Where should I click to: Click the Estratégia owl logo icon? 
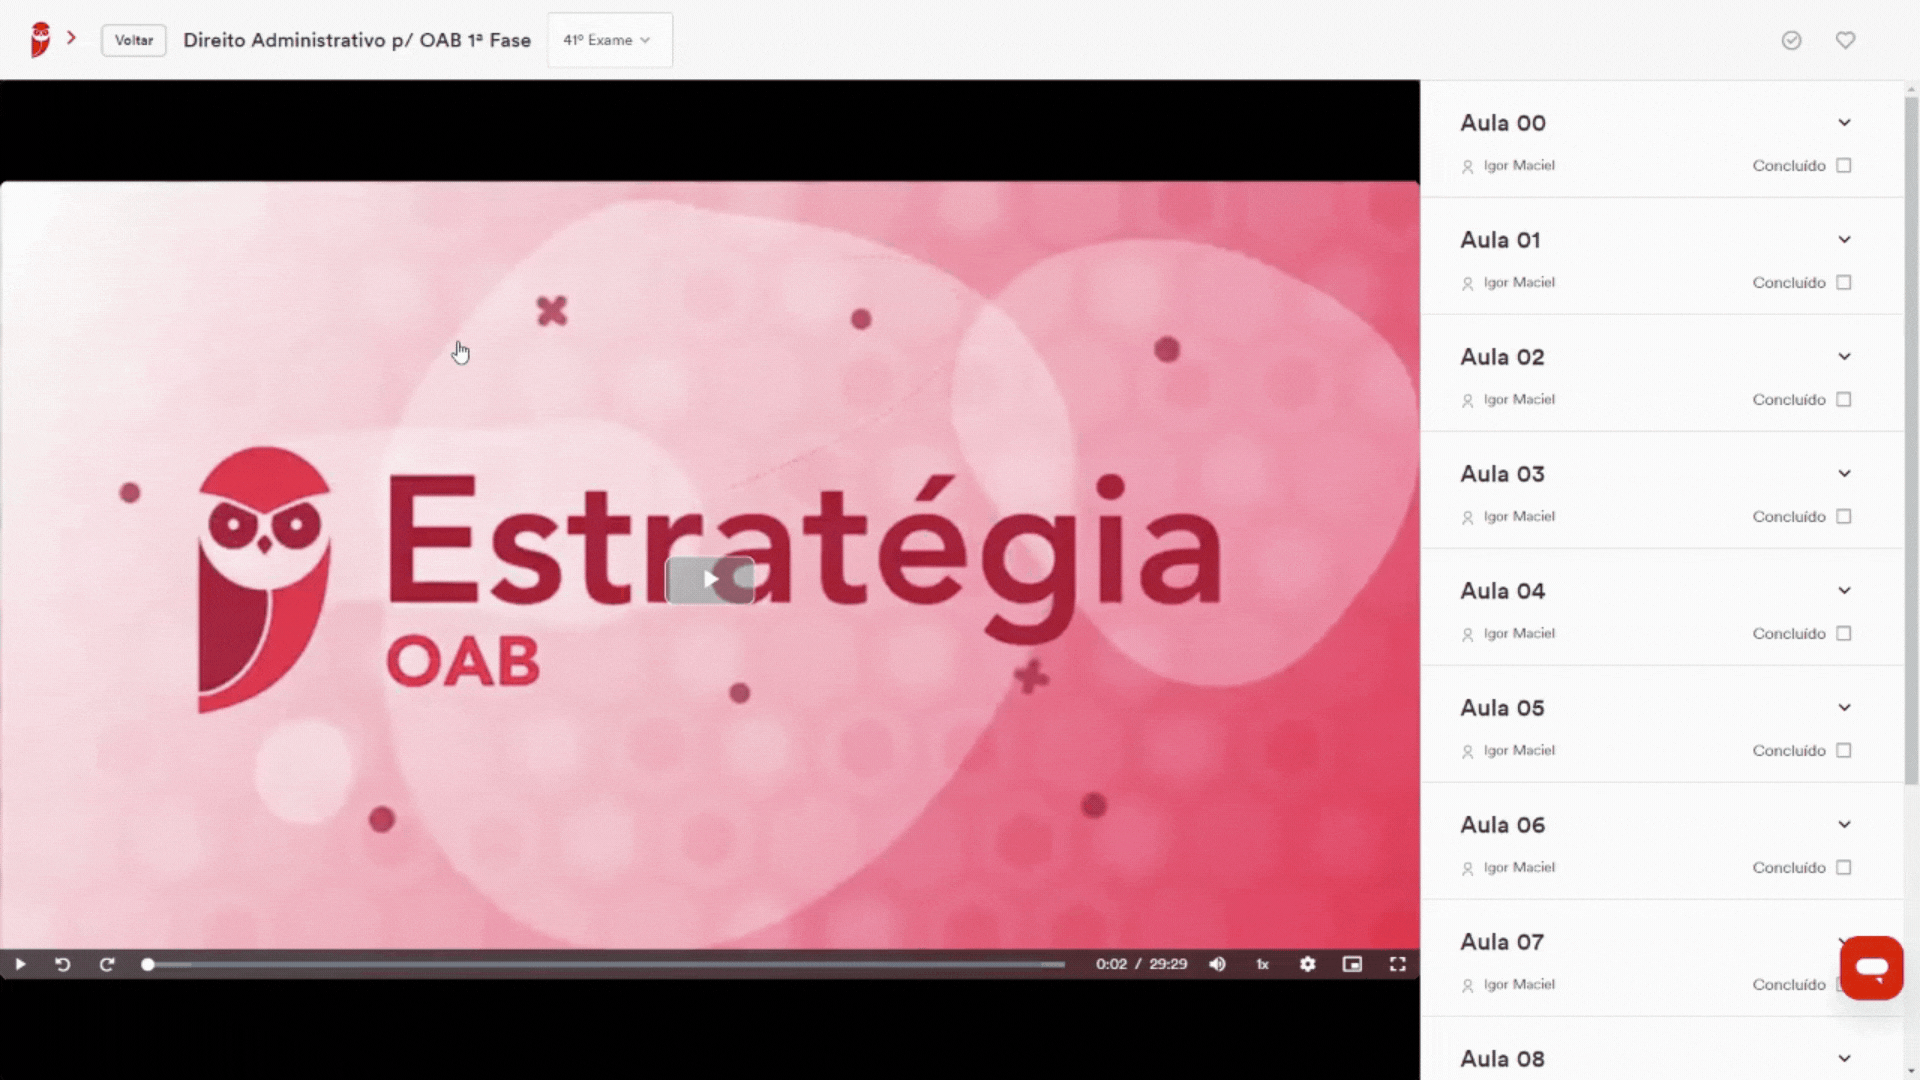[40, 40]
